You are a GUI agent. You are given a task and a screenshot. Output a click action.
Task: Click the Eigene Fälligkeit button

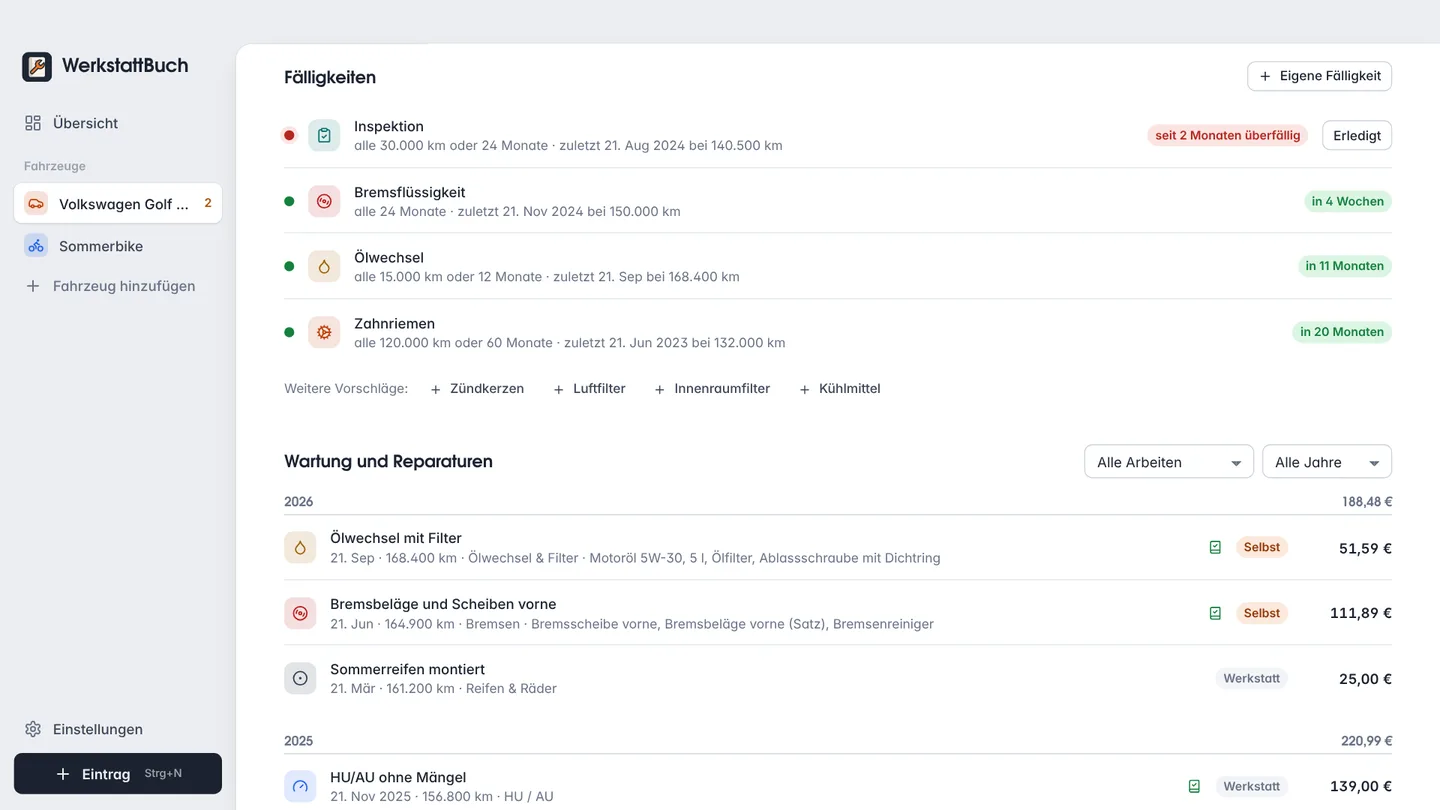click(x=1319, y=76)
